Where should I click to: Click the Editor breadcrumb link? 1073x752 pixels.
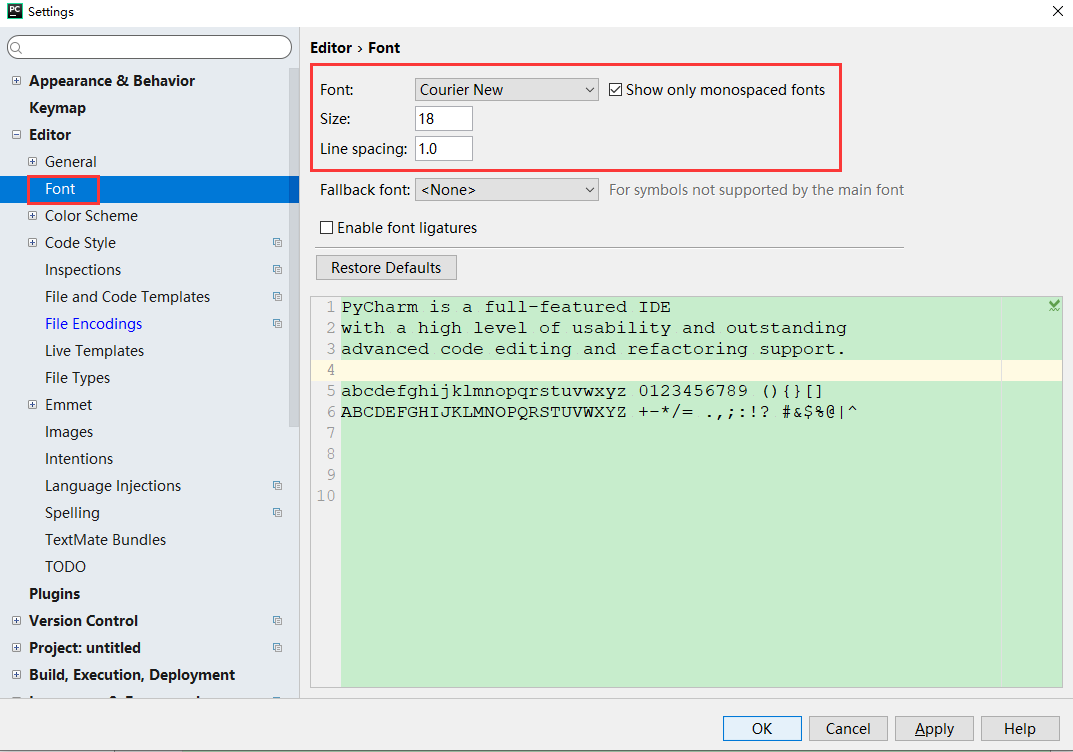click(331, 48)
